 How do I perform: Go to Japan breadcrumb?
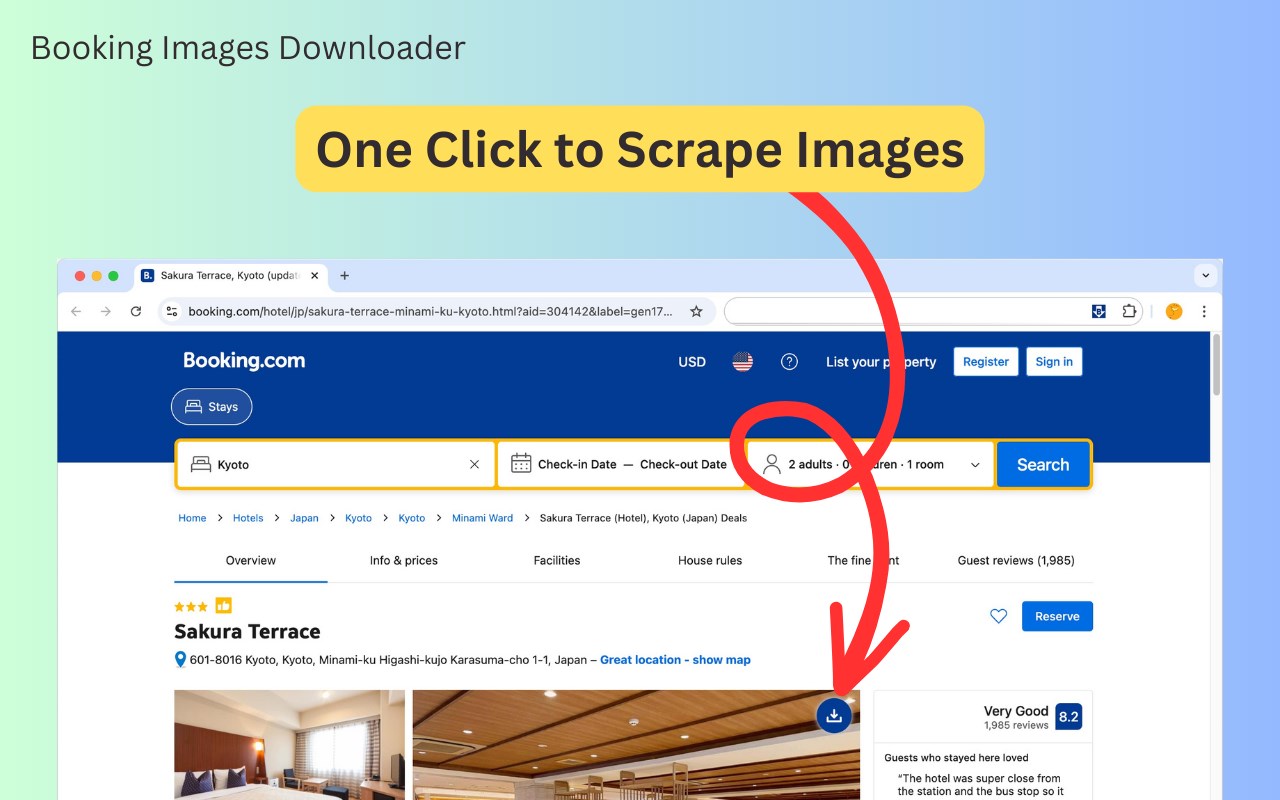[304, 518]
